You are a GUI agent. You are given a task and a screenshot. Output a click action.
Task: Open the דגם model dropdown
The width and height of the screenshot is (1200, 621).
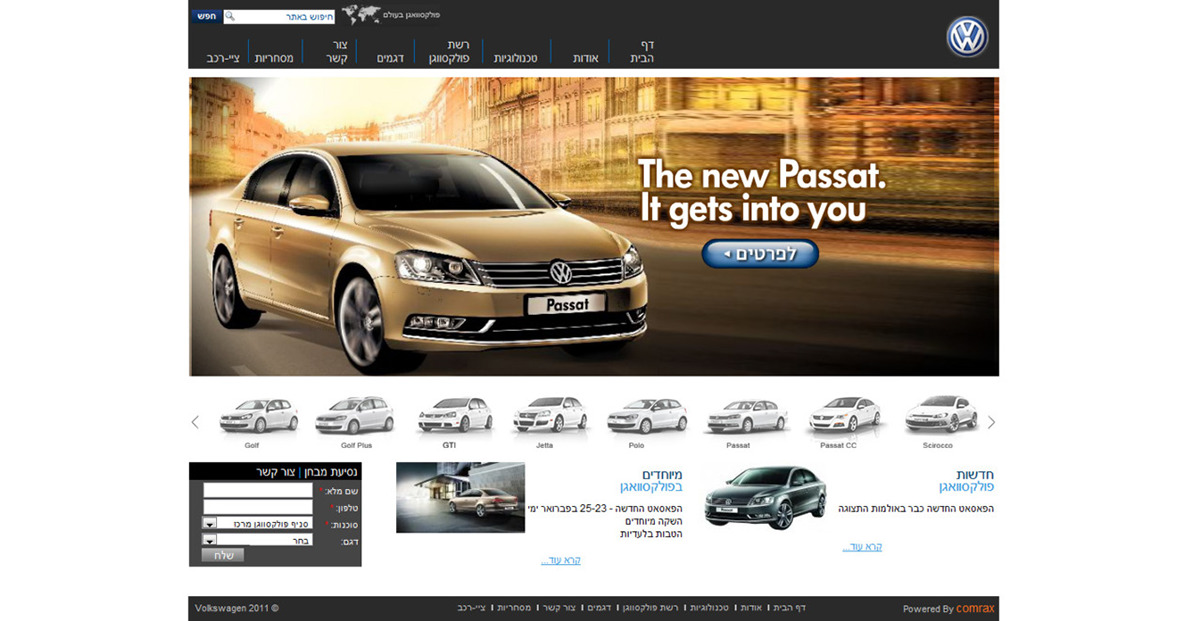[258, 540]
